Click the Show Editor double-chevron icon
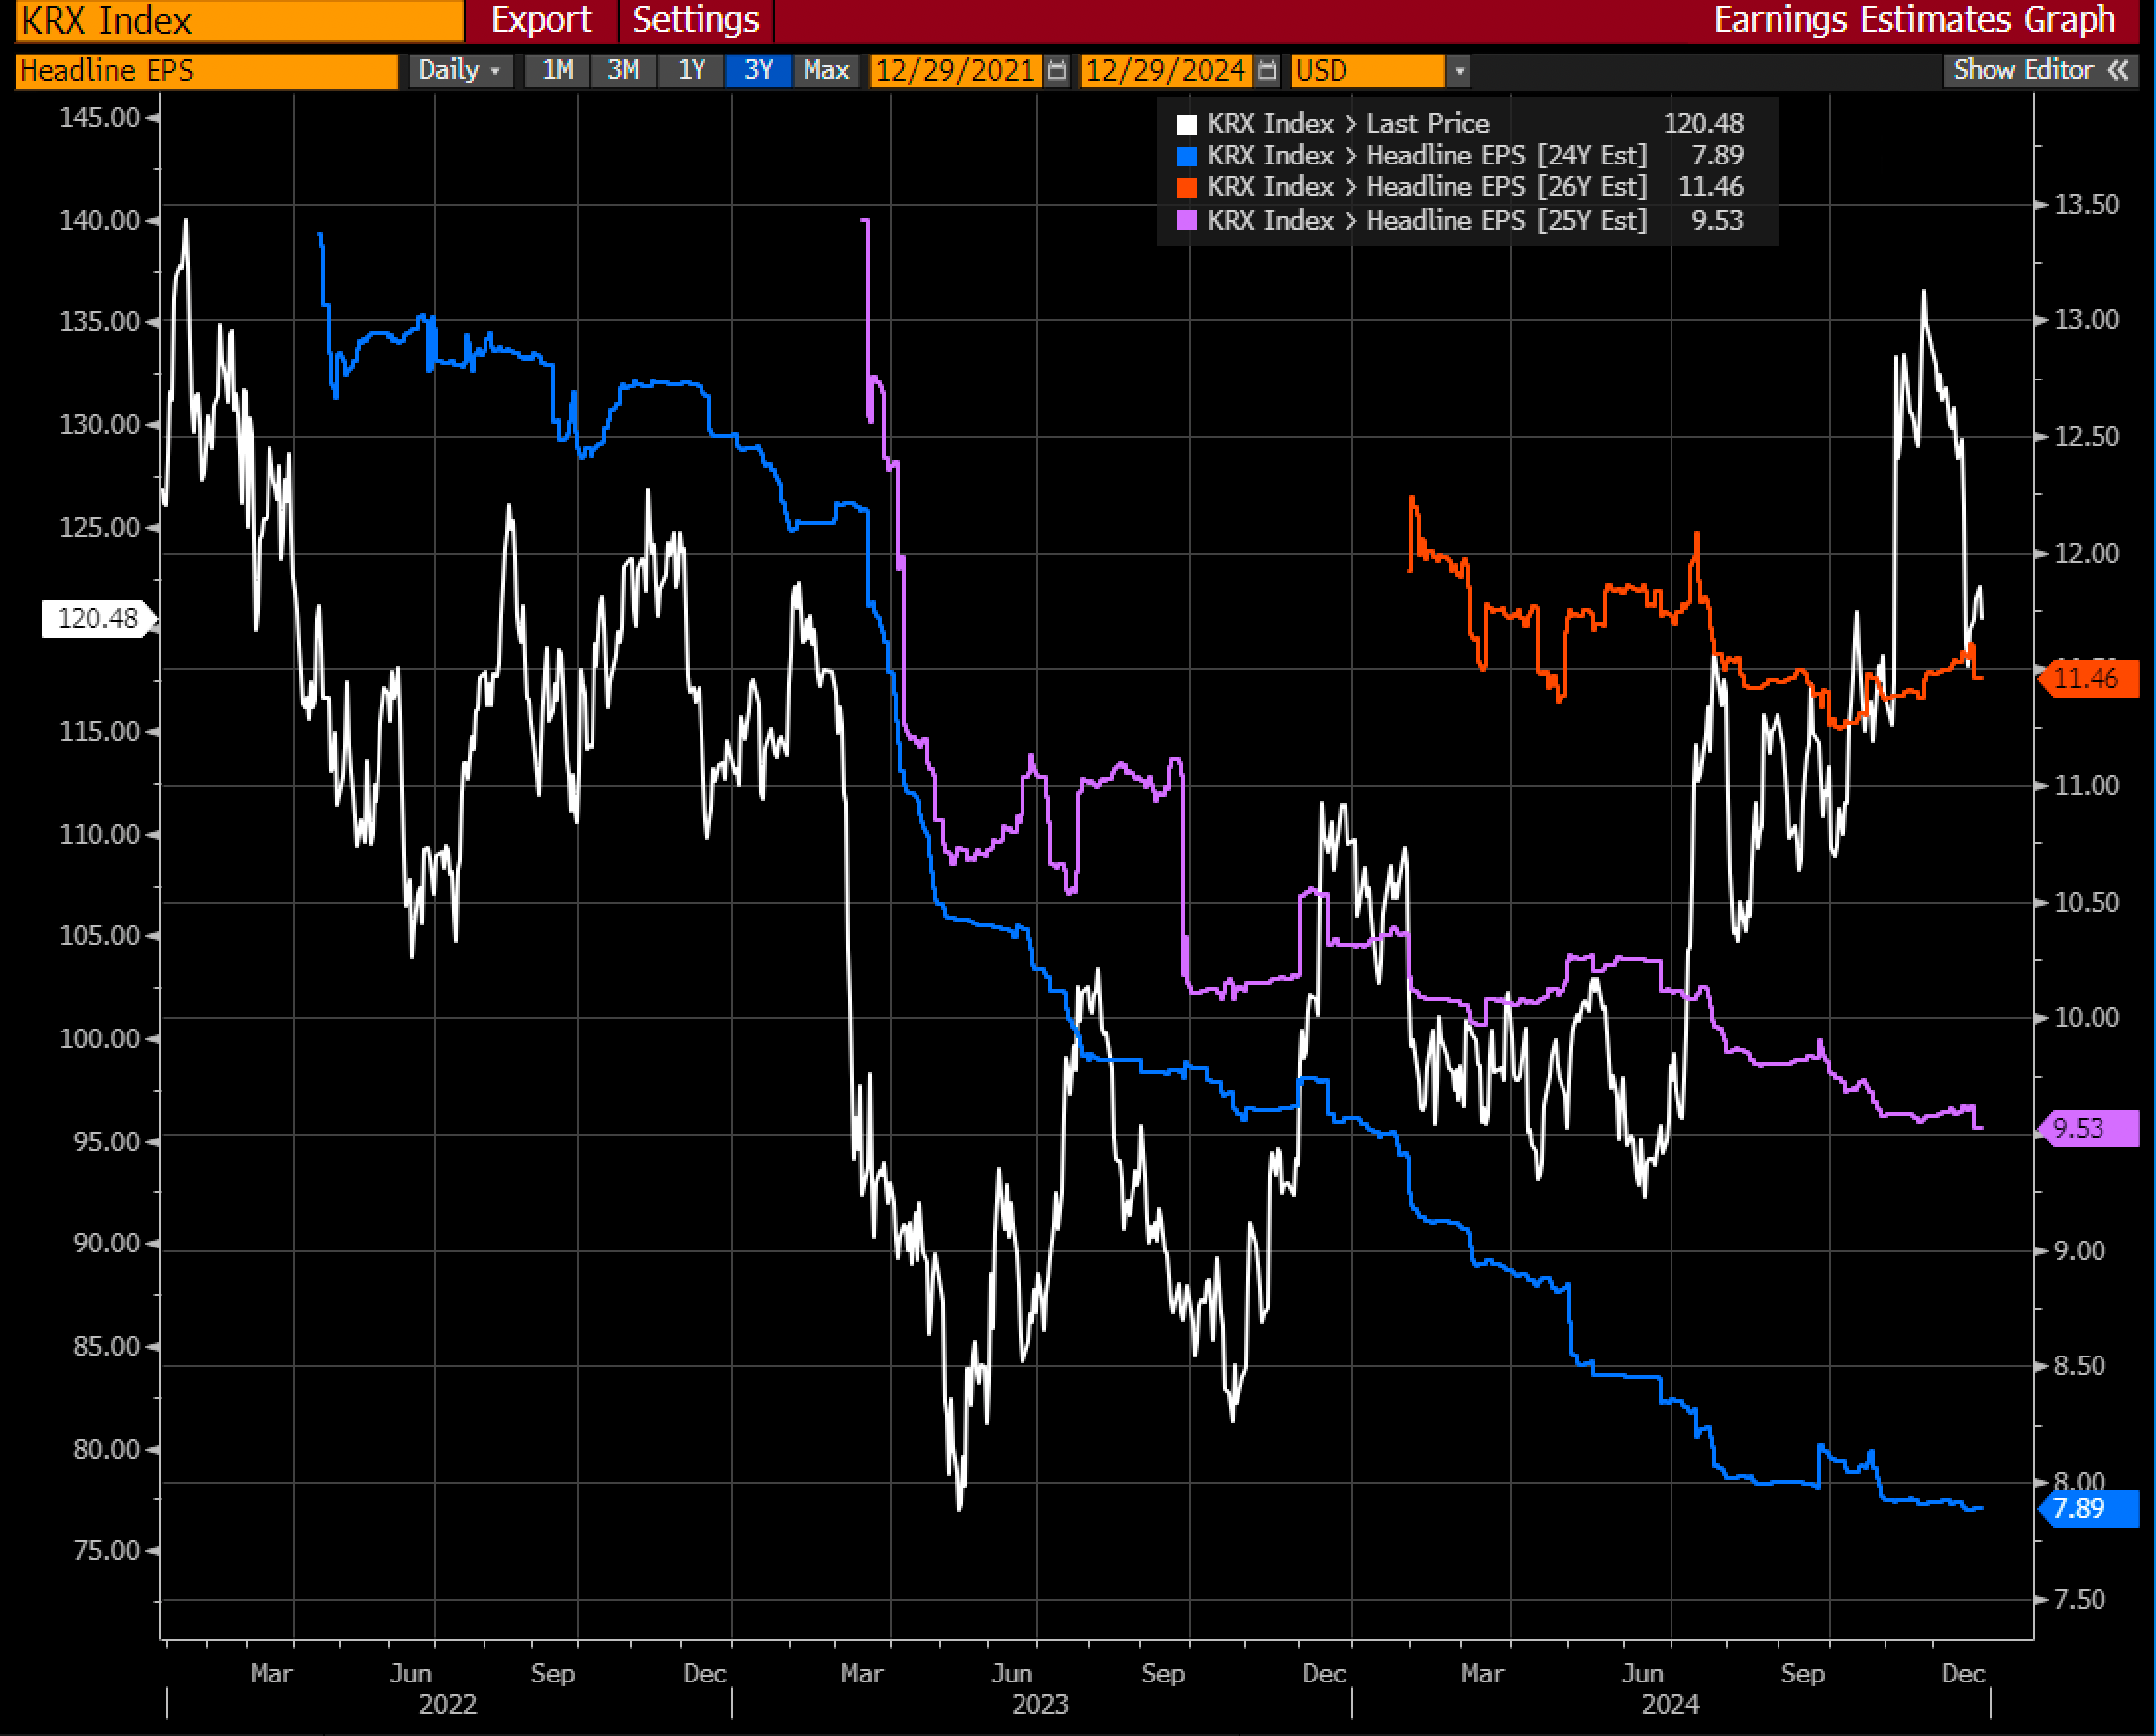 2118,71
